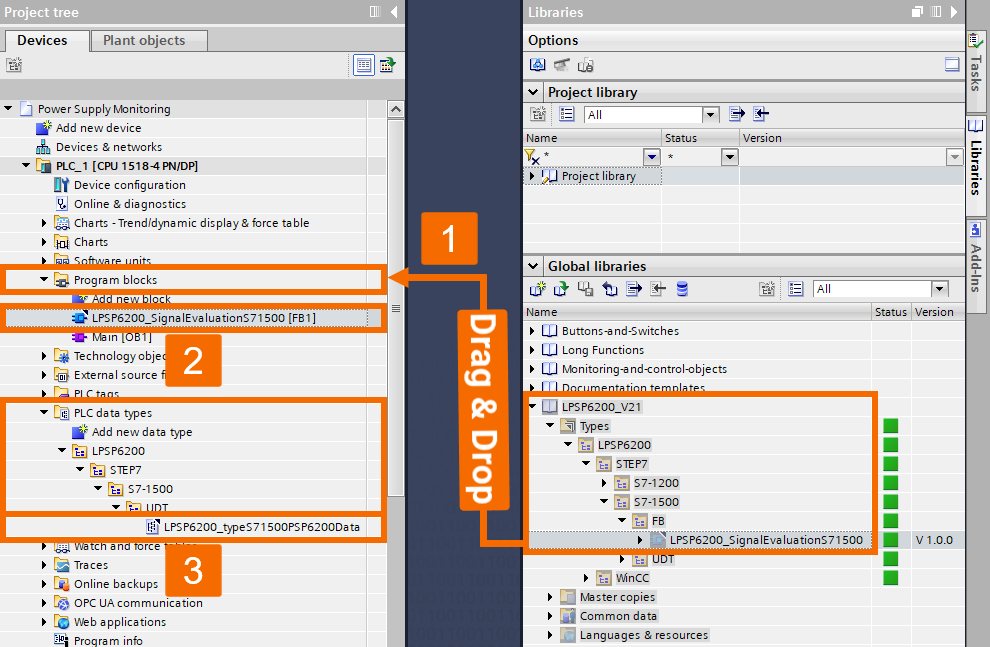Viewport: 990px width, 647px height.
Task: Expand the S7-1200 folder in global library
Action: click(x=604, y=483)
